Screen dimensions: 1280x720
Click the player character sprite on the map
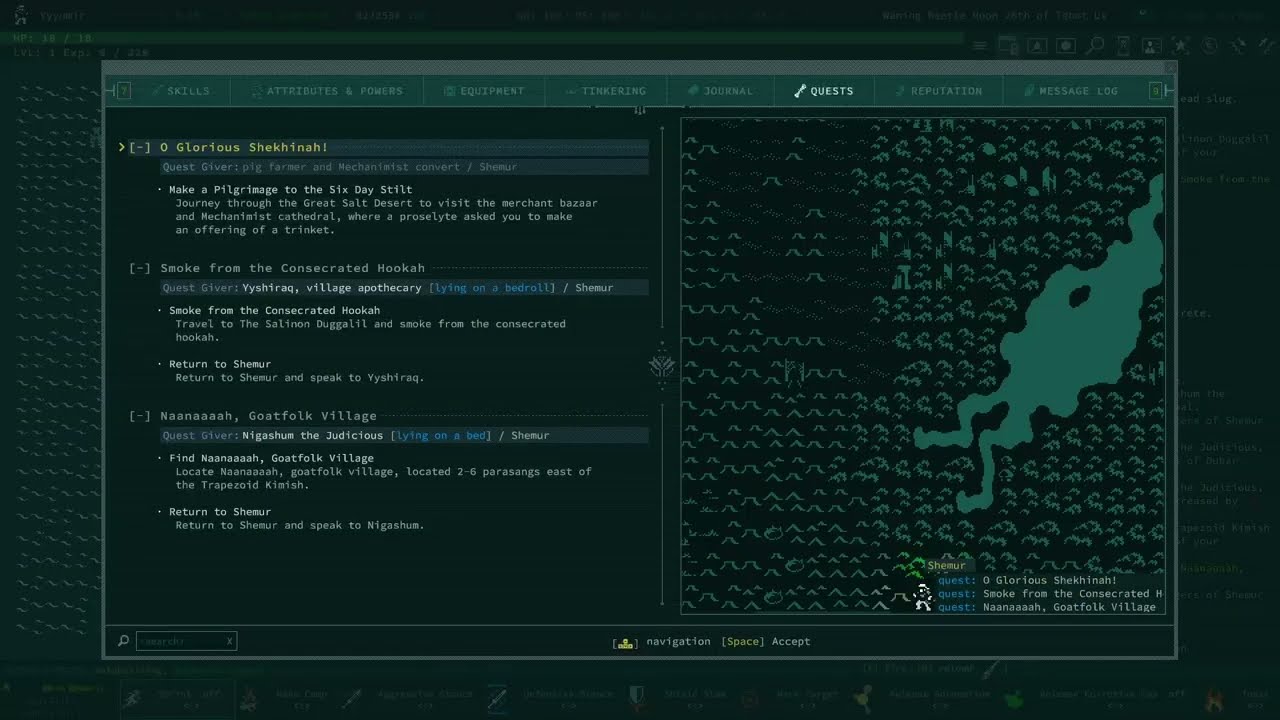923,598
